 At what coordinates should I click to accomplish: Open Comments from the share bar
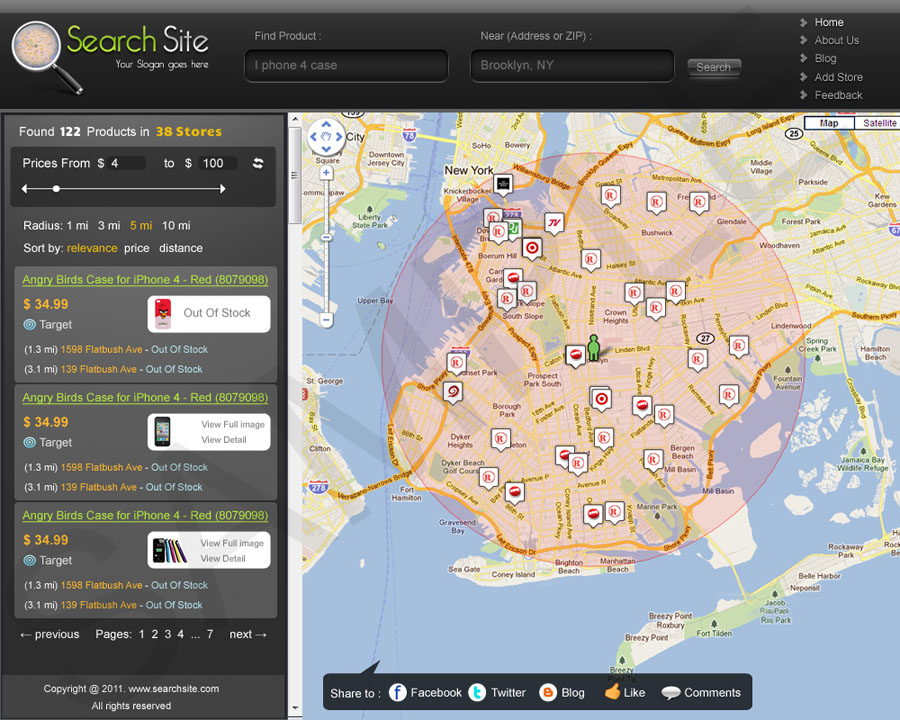point(701,692)
